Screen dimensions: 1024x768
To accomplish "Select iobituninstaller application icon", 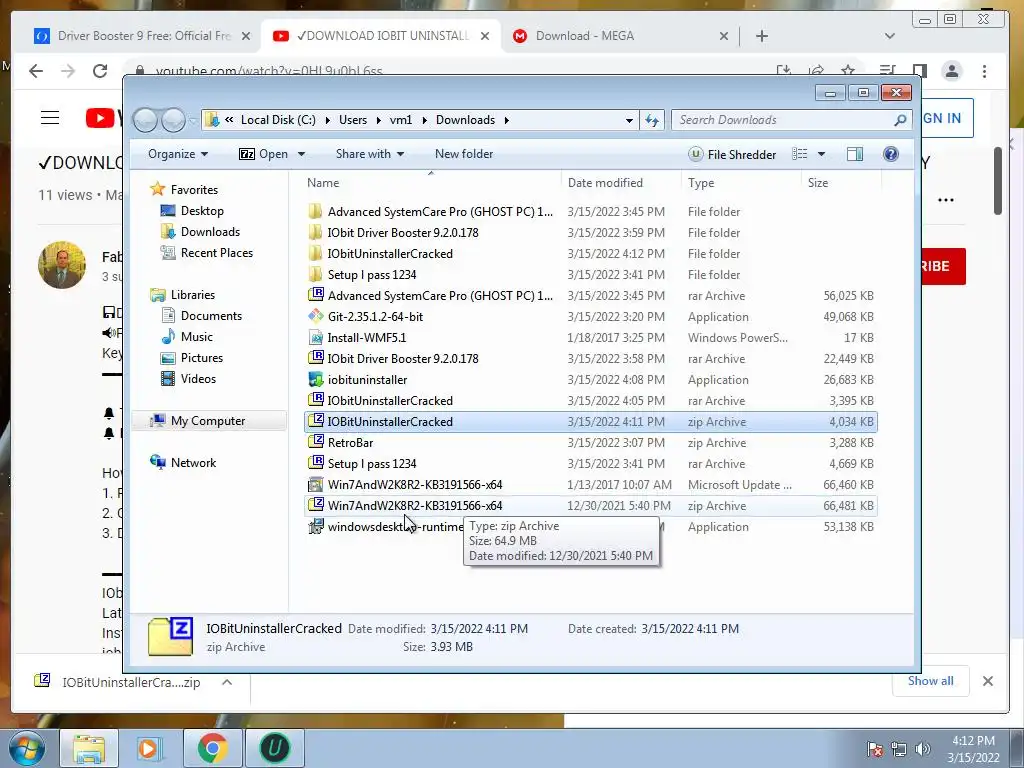I will point(316,379).
